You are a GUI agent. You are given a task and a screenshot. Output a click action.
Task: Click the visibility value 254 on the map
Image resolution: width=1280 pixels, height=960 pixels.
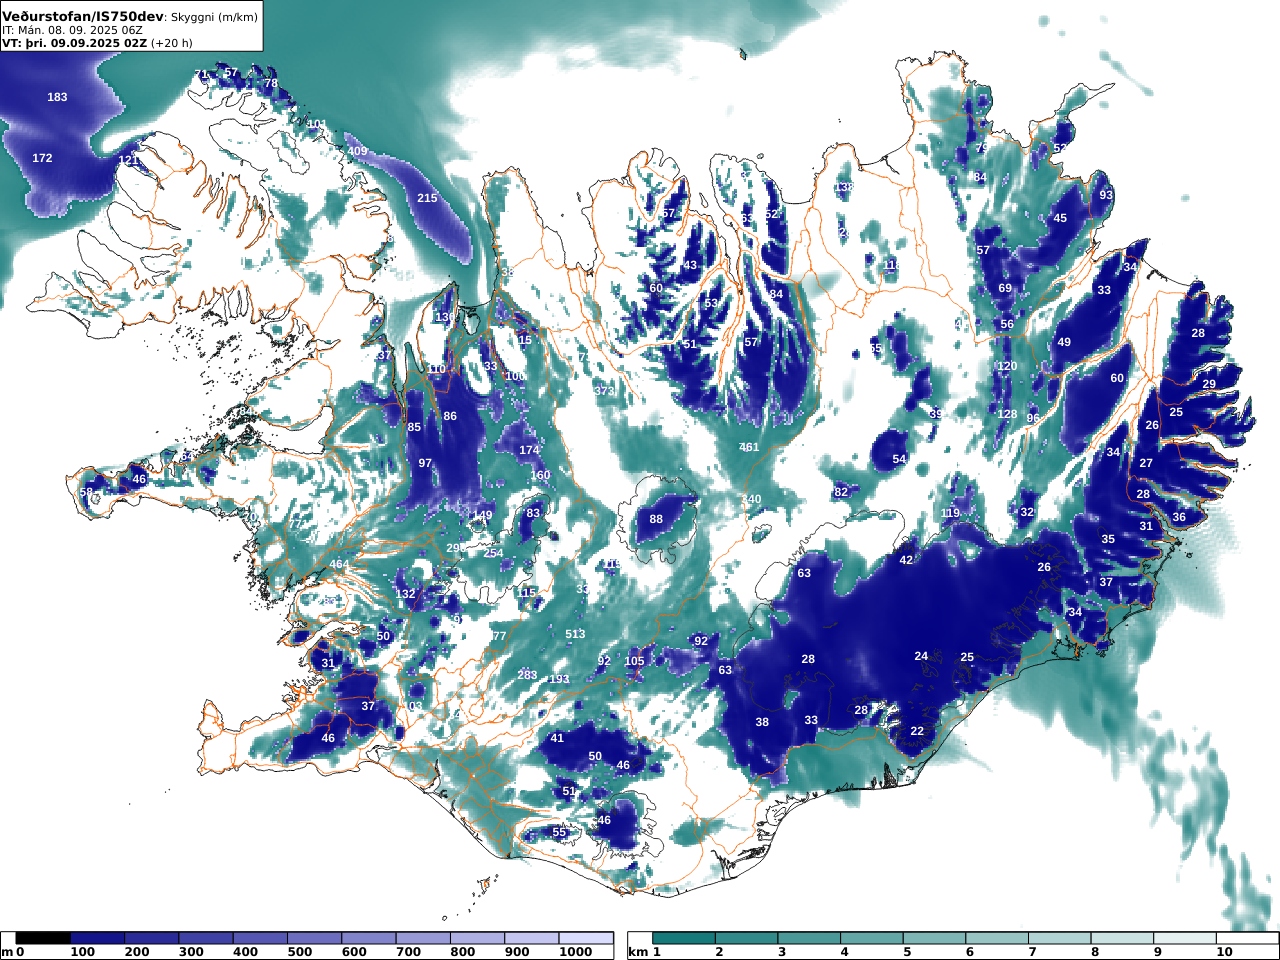(x=493, y=553)
